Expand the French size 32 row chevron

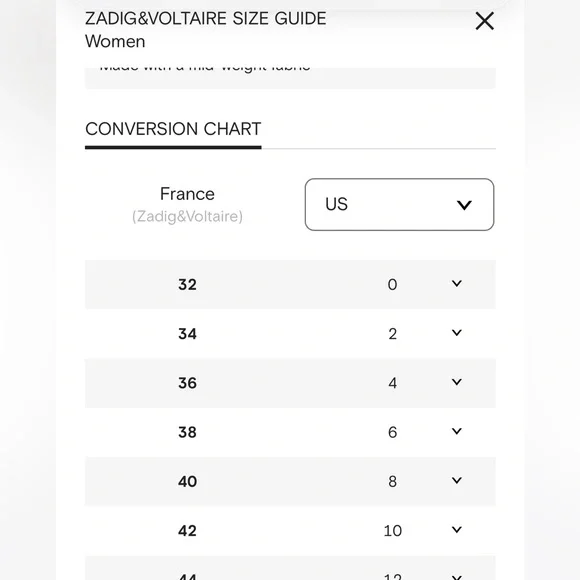[x=457, y=284]
